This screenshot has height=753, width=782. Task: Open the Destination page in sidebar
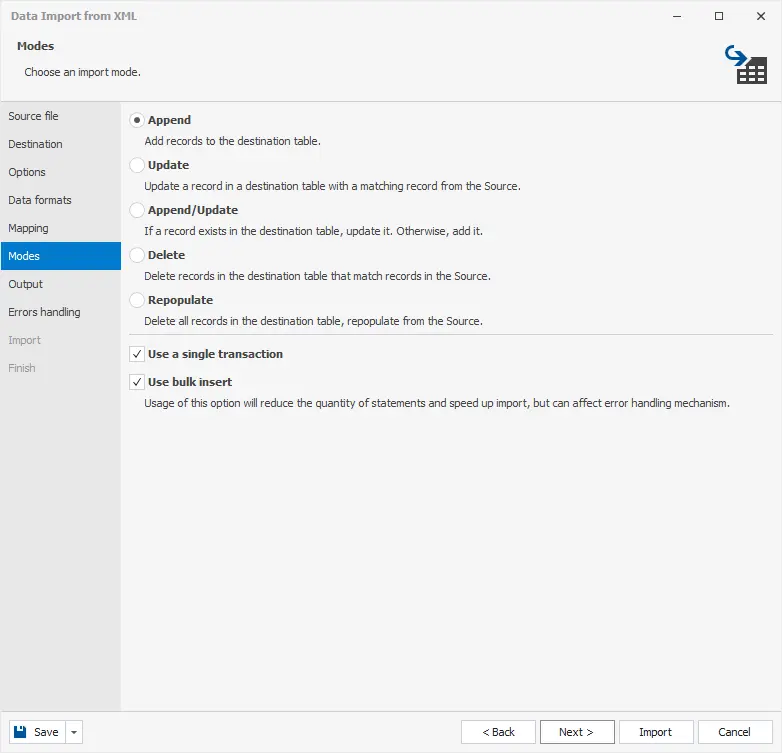(x=36, y=144)
